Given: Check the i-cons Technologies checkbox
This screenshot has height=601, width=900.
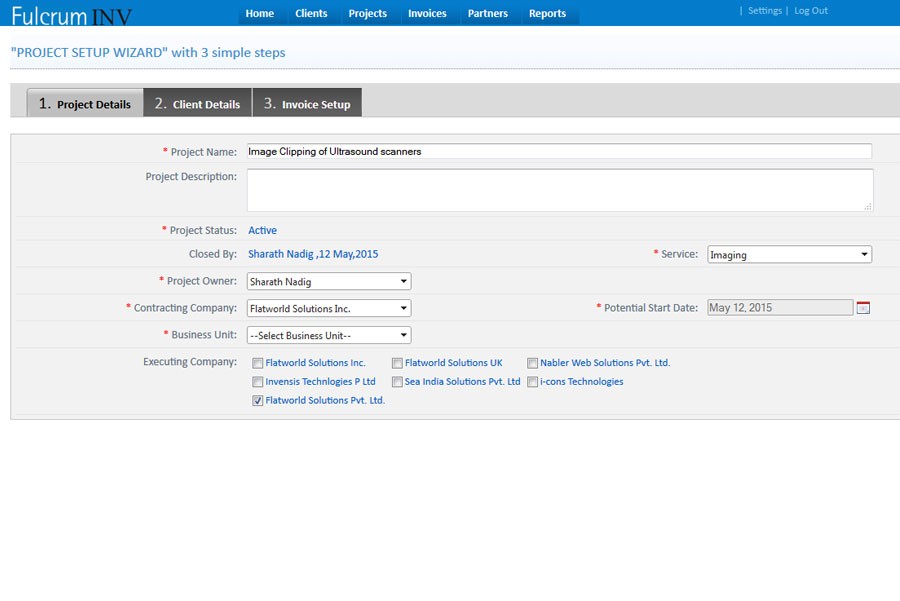Looking at the screenshot, I should 533,382.
